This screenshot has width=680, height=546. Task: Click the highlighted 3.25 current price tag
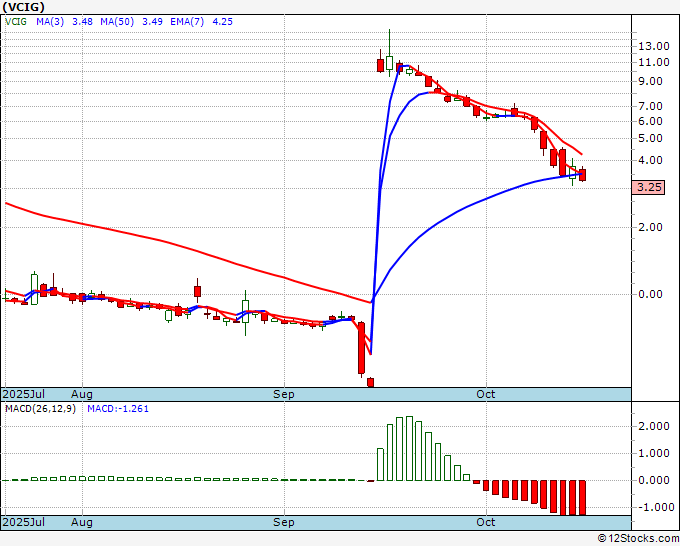648,187
